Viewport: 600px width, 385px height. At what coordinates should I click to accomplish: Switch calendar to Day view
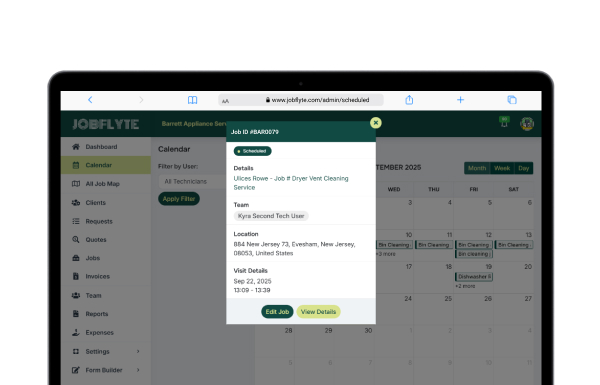pyautogui.click(x=523, y=168)
